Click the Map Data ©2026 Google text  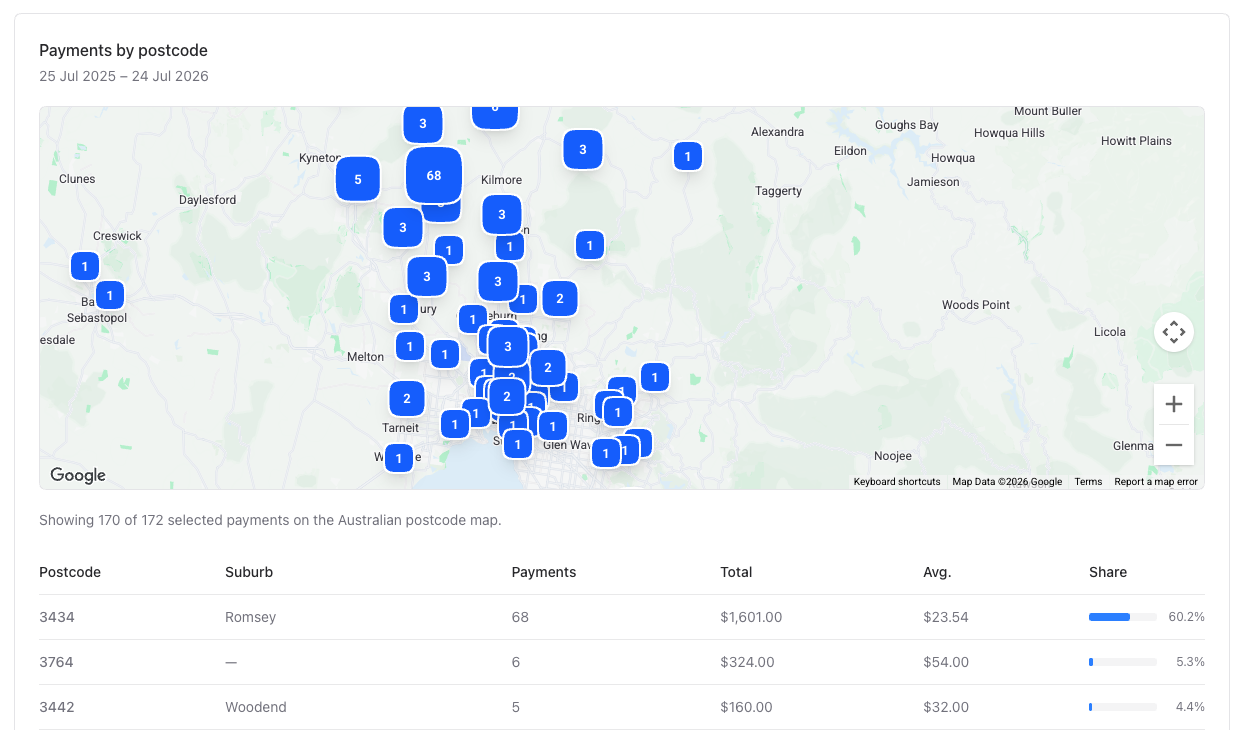pos(1007,482)
